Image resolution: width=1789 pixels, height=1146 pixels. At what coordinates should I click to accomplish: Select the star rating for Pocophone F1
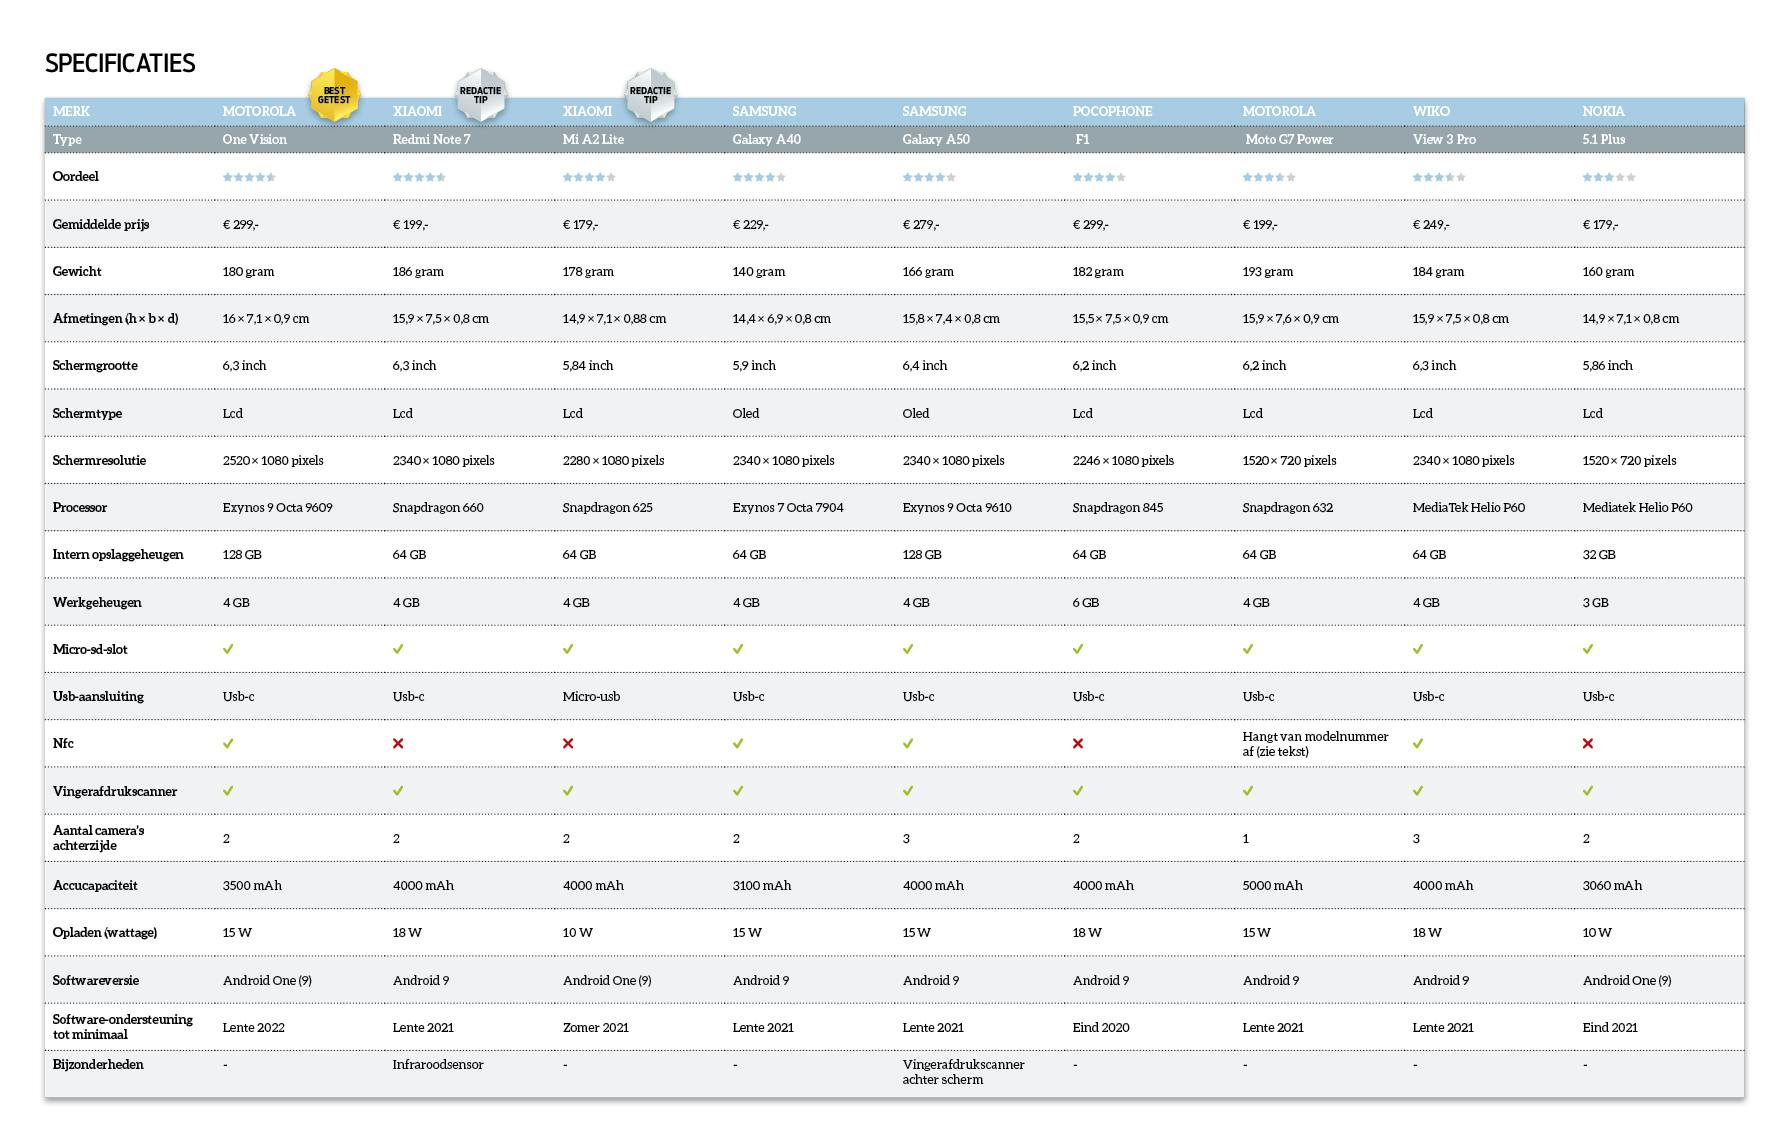pos(1099,177)
